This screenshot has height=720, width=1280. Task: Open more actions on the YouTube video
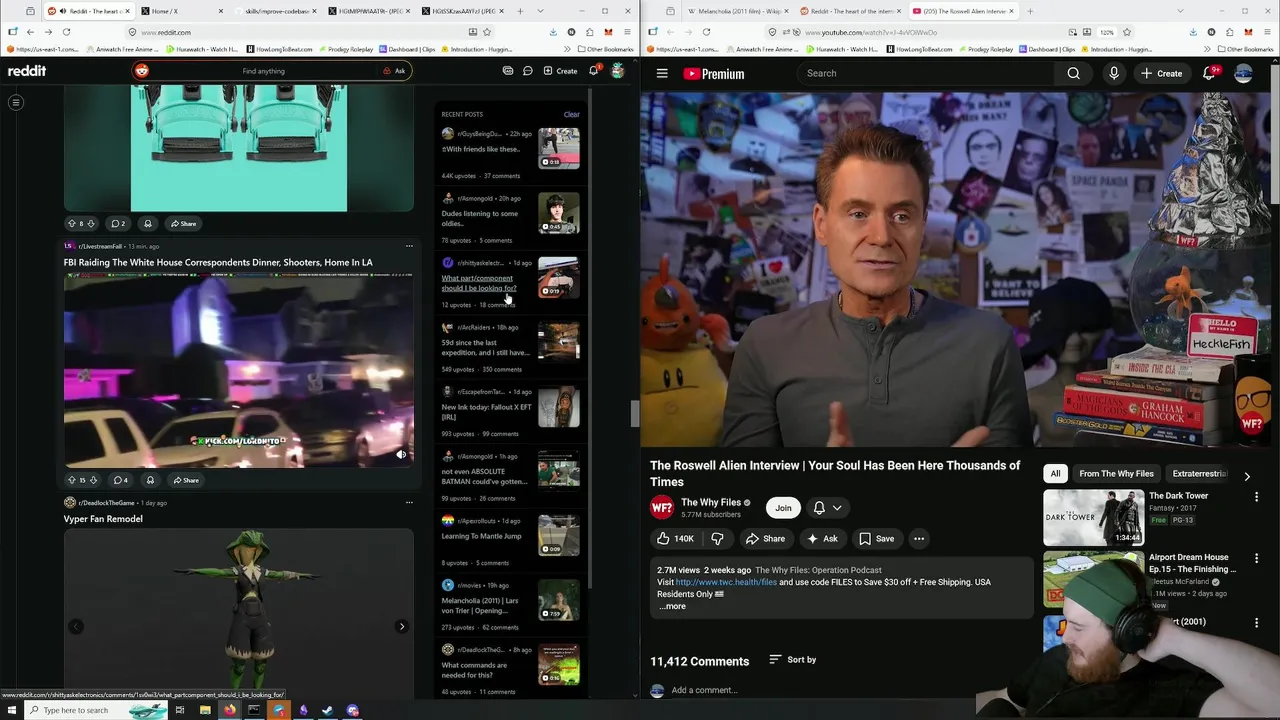click(x=919, y=538)
